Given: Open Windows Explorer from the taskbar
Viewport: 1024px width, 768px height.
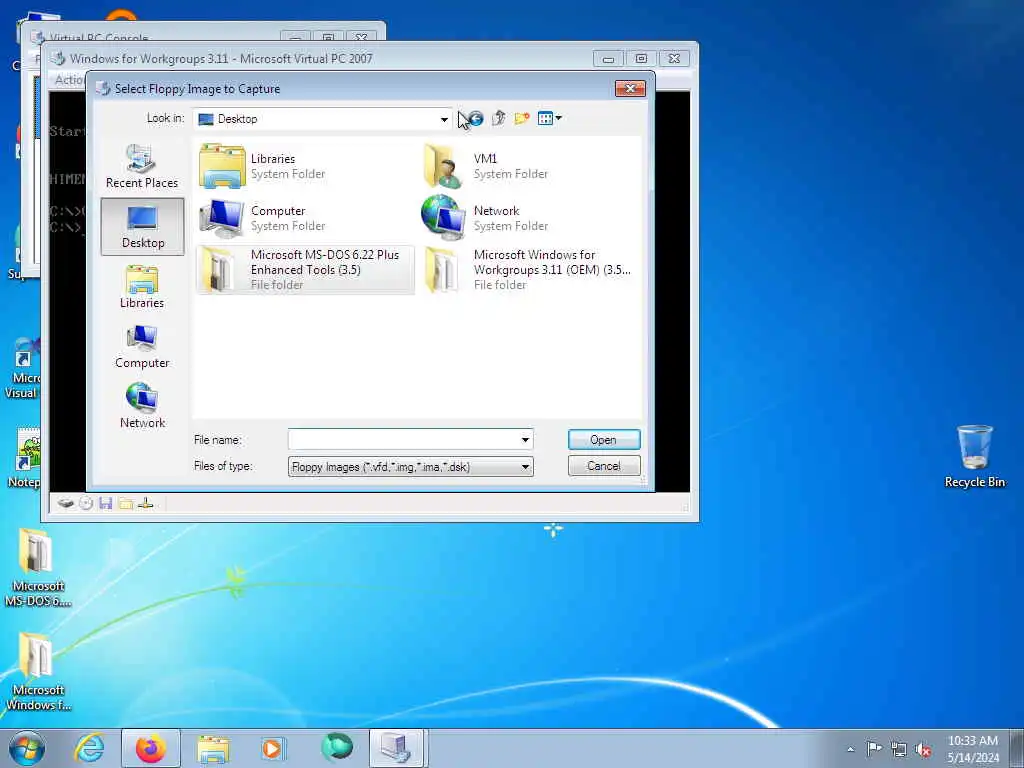Looking at the screenshot, I should [213, 748].
